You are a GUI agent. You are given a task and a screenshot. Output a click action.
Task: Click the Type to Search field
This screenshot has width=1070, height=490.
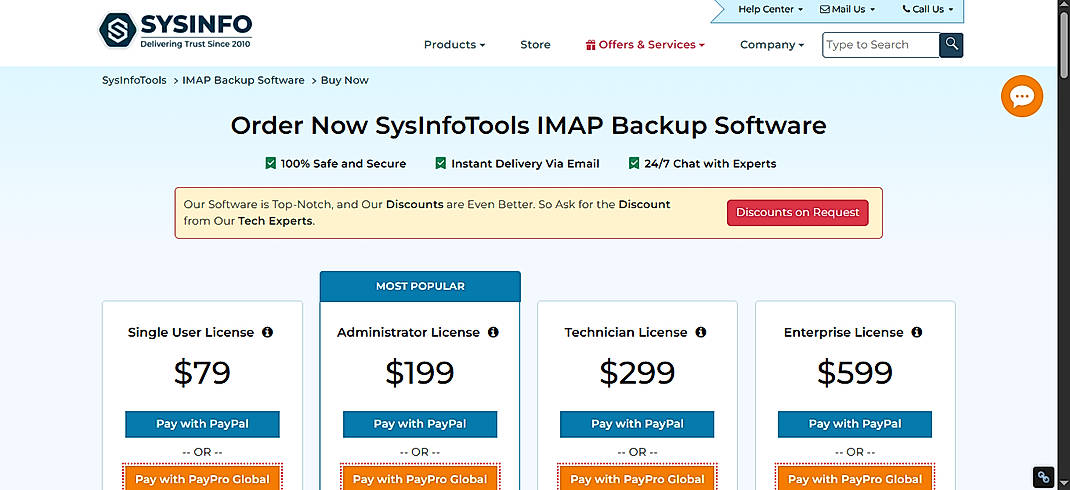click(x=881, y=45)
